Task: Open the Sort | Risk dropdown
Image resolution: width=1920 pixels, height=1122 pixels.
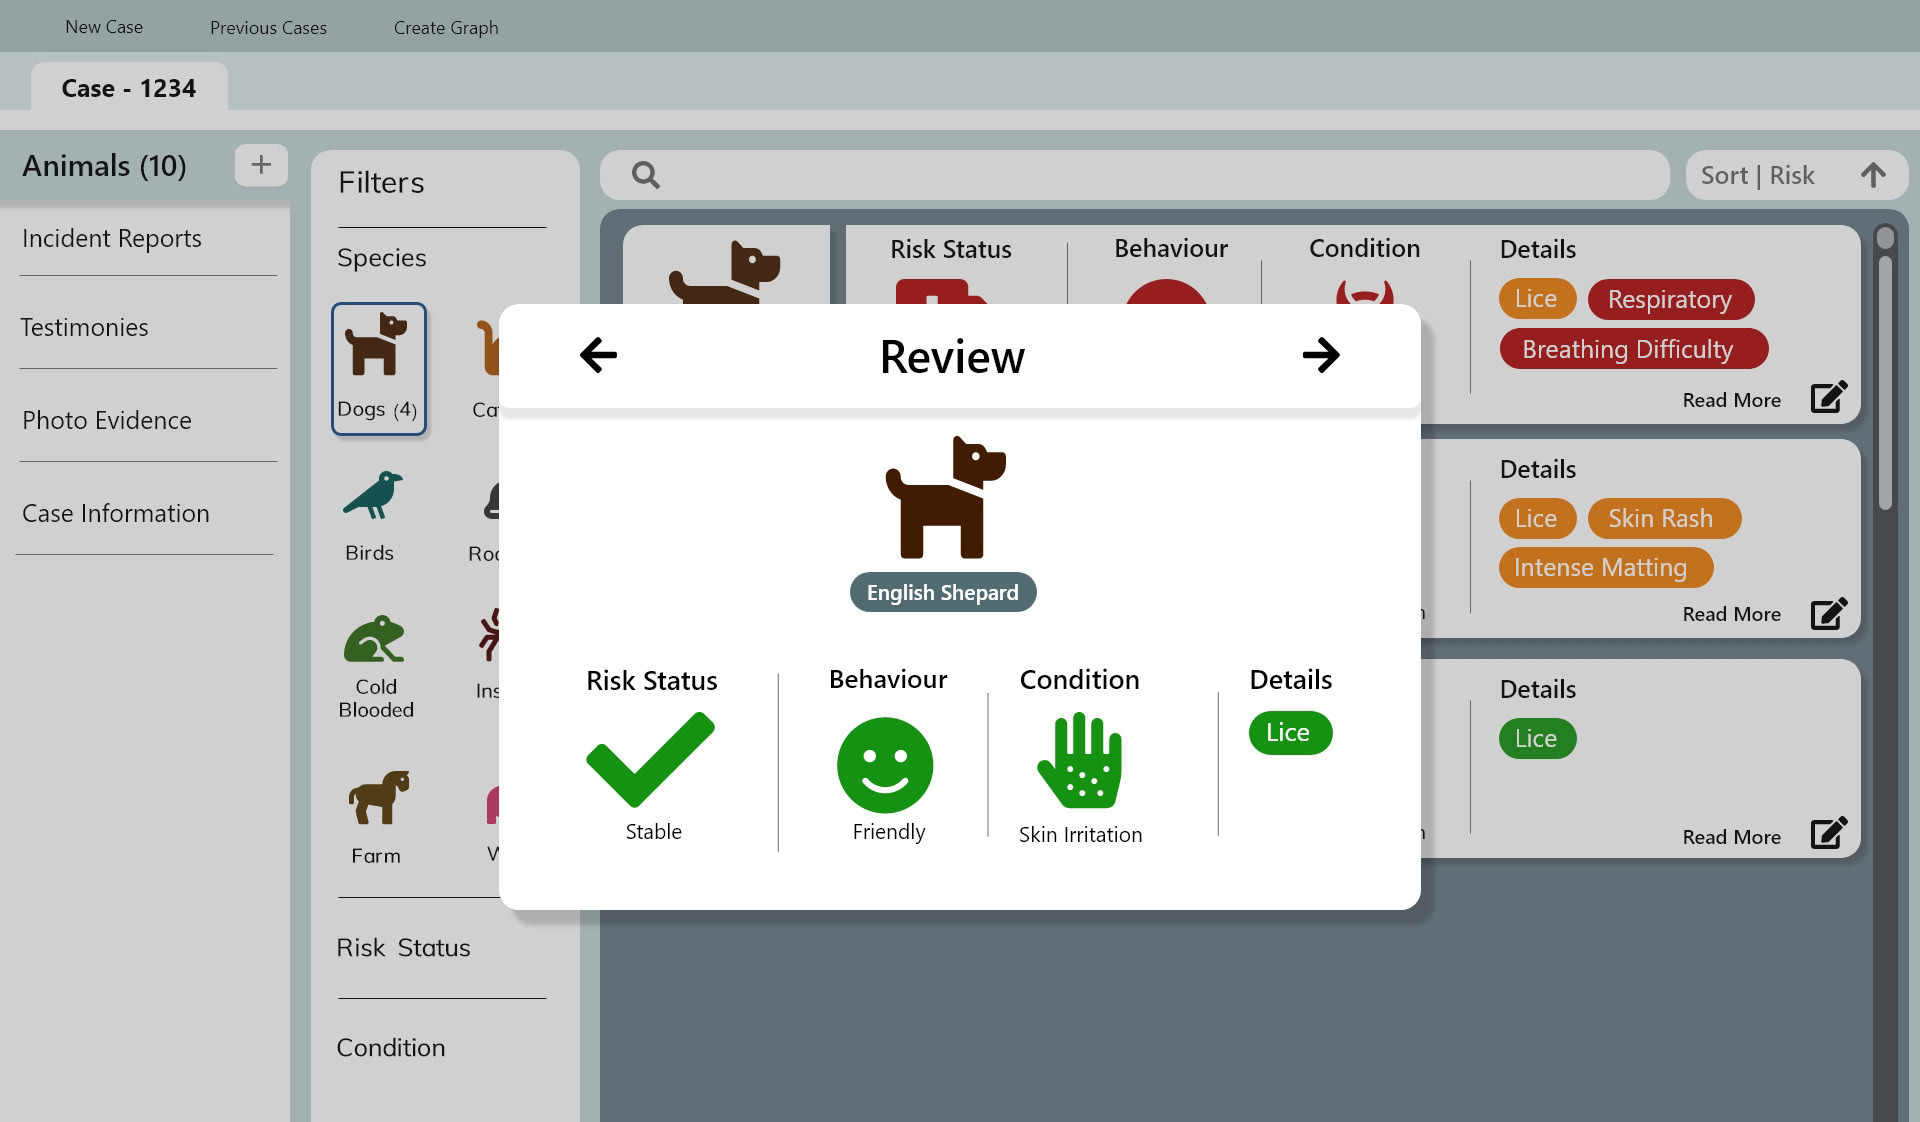Action: (1757, 175)
